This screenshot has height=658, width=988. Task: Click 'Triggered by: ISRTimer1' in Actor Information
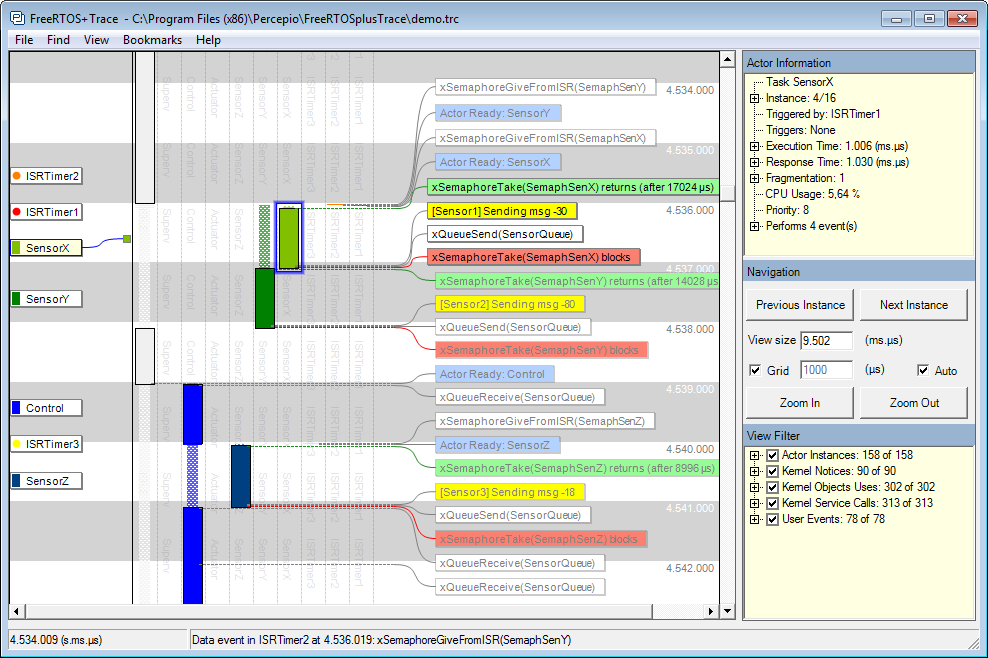pos(823,114)
